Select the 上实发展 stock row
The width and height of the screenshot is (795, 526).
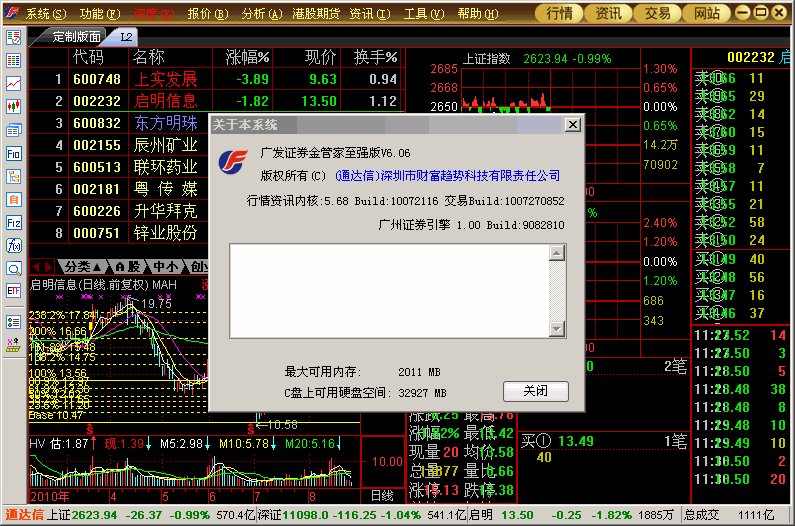pos(216,79)
